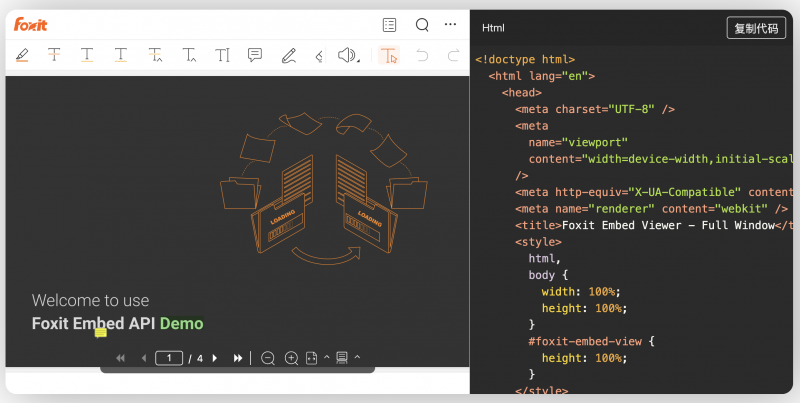The width and height of the screenshot is (800, 403).
Task: Jump to the first page
Action: 120,358
